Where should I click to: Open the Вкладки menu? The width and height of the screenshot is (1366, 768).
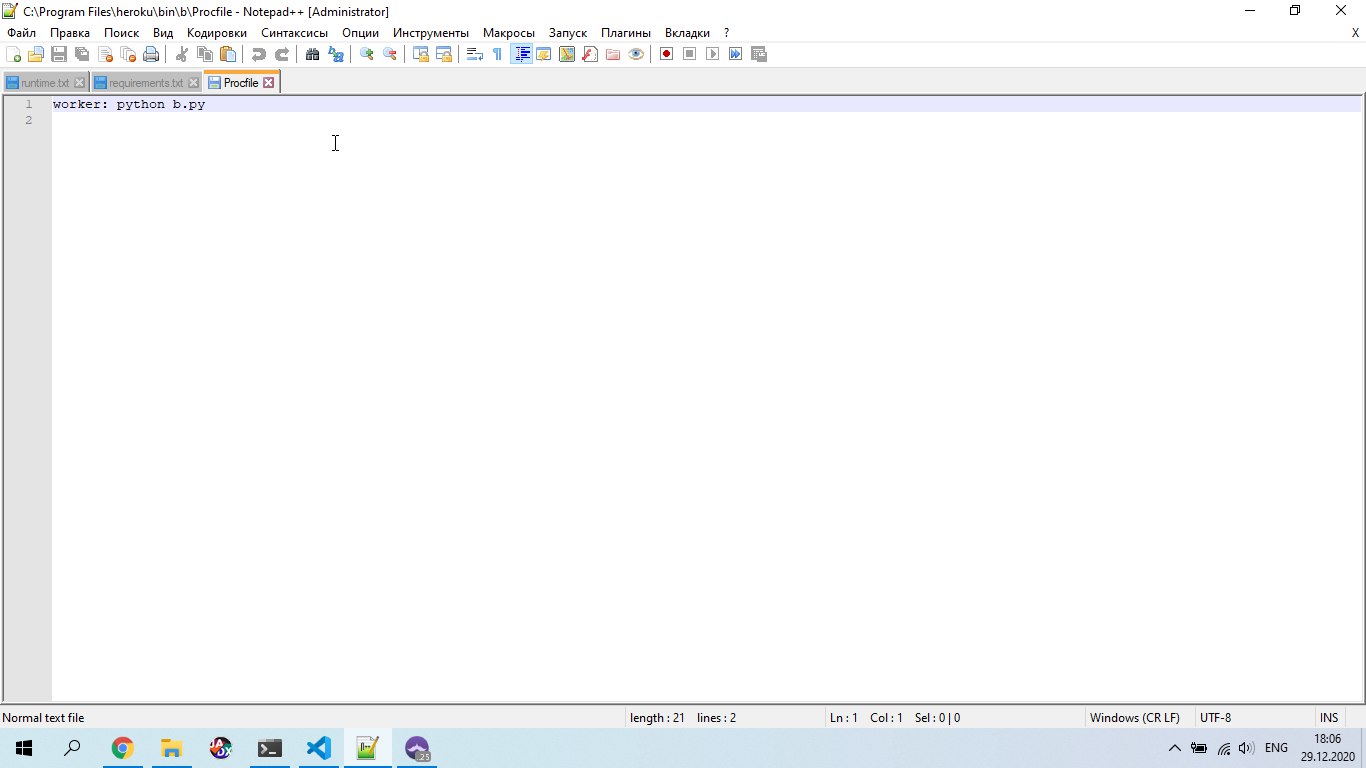tap(687, 33)
